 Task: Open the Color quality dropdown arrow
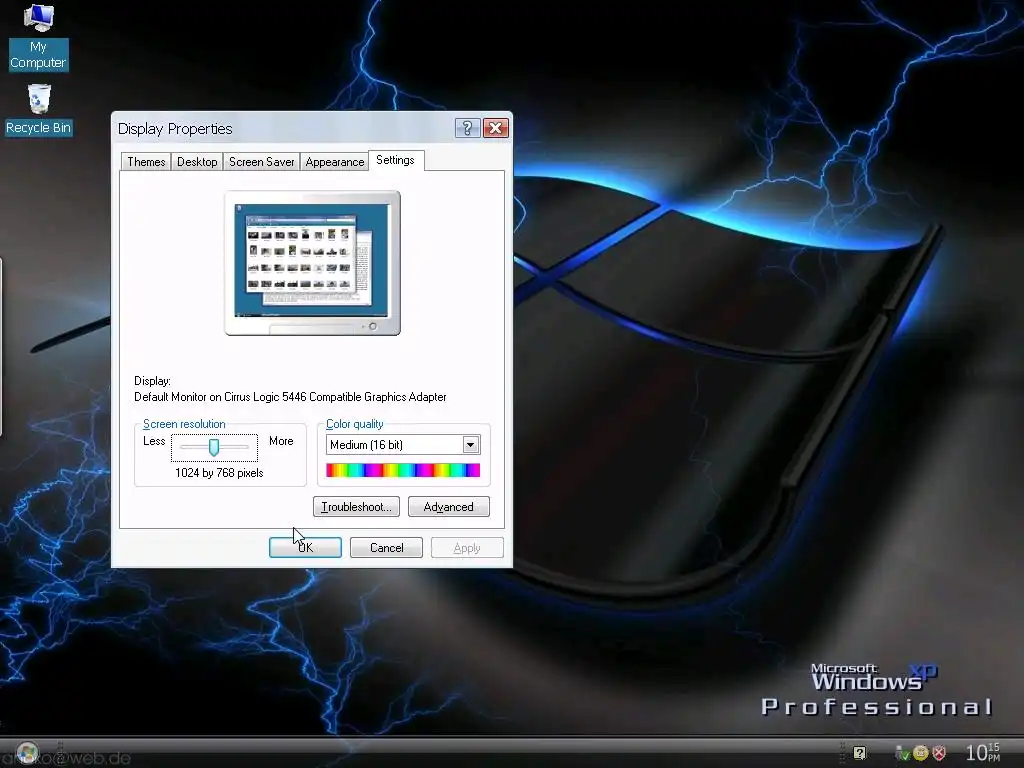tap(470, 445)
